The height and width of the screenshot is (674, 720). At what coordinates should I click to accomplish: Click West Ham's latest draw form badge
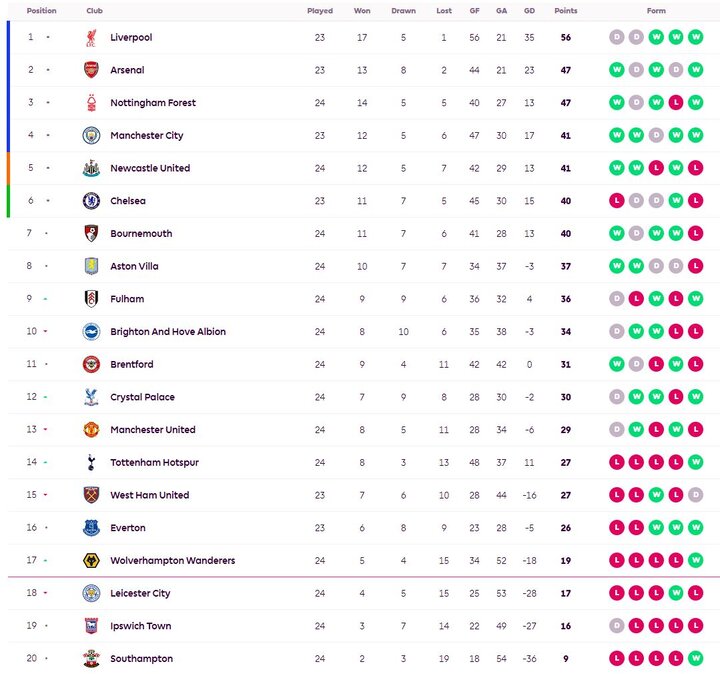(x=696, y=495)
